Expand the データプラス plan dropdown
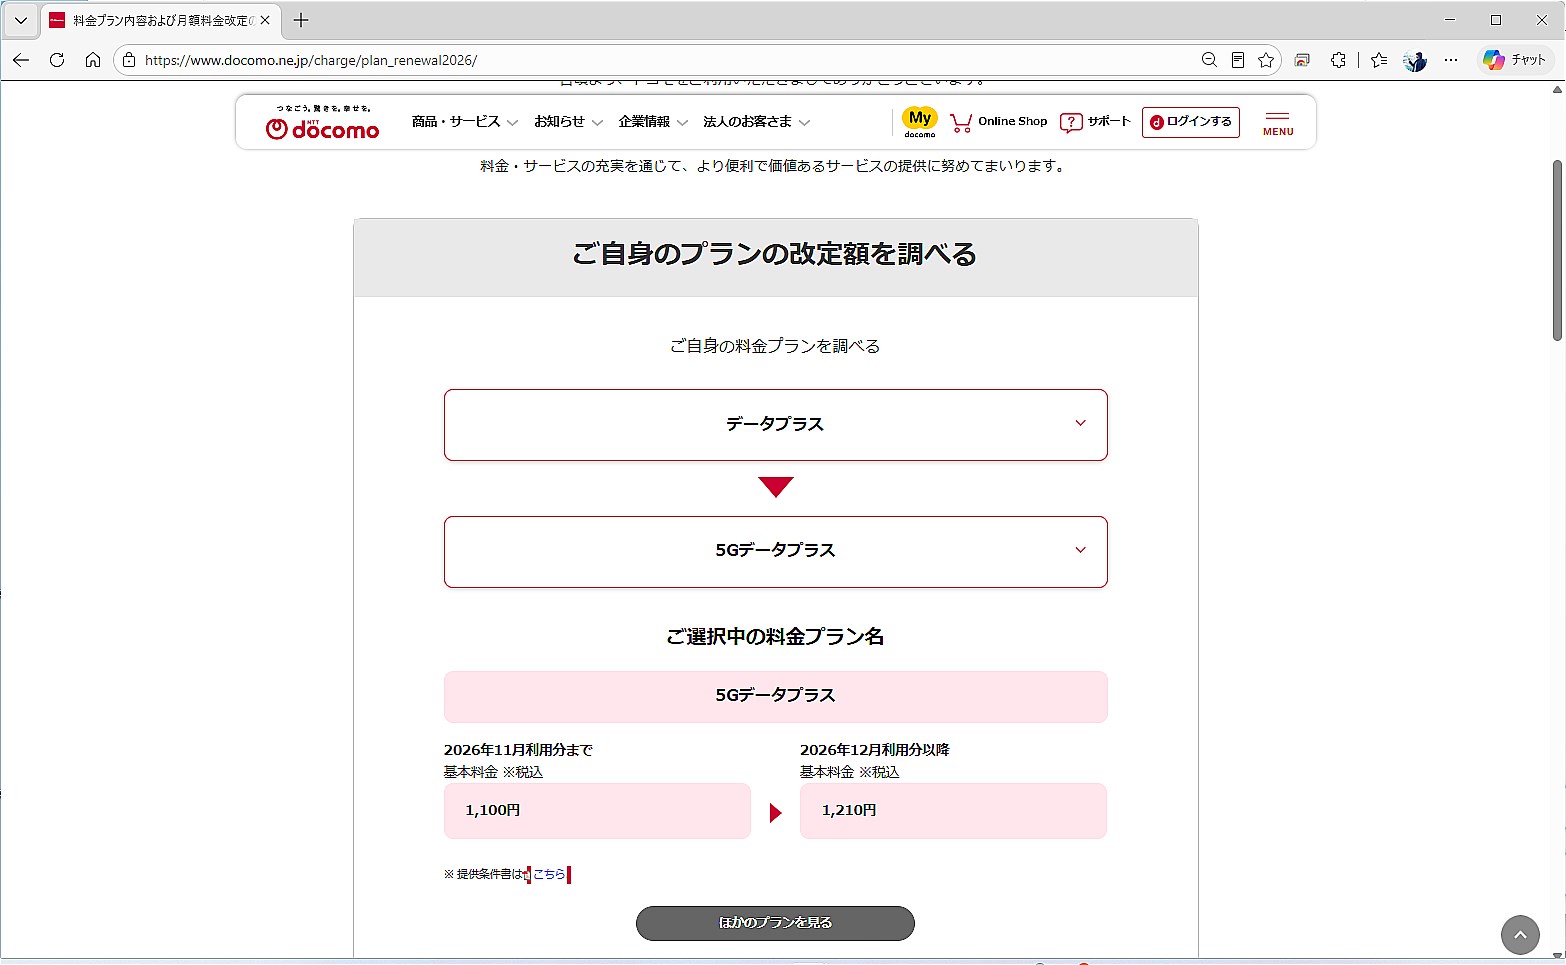 pos(776,425)
